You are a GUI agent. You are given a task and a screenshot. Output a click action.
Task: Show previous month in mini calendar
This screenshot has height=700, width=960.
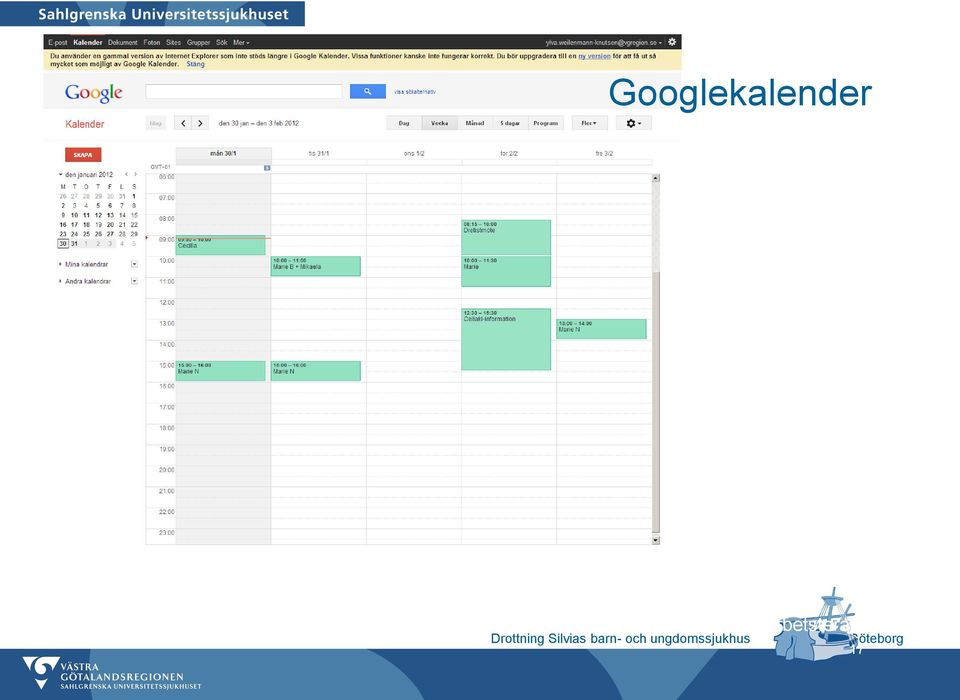(127, 175)
